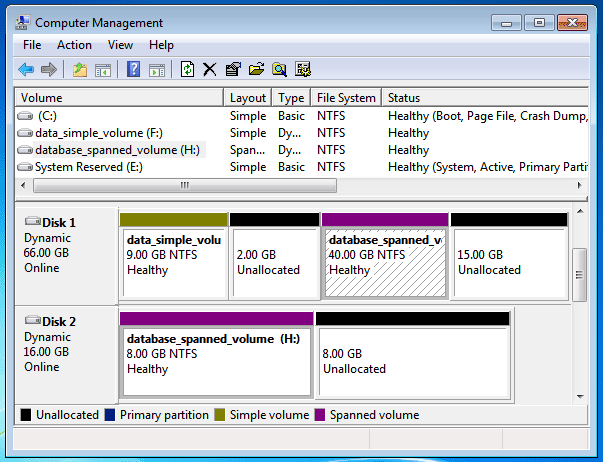The height and width of the screenshot is (462, 603).
Task: Click the blue Primary partition legend swatch
Action: point(110,415)
